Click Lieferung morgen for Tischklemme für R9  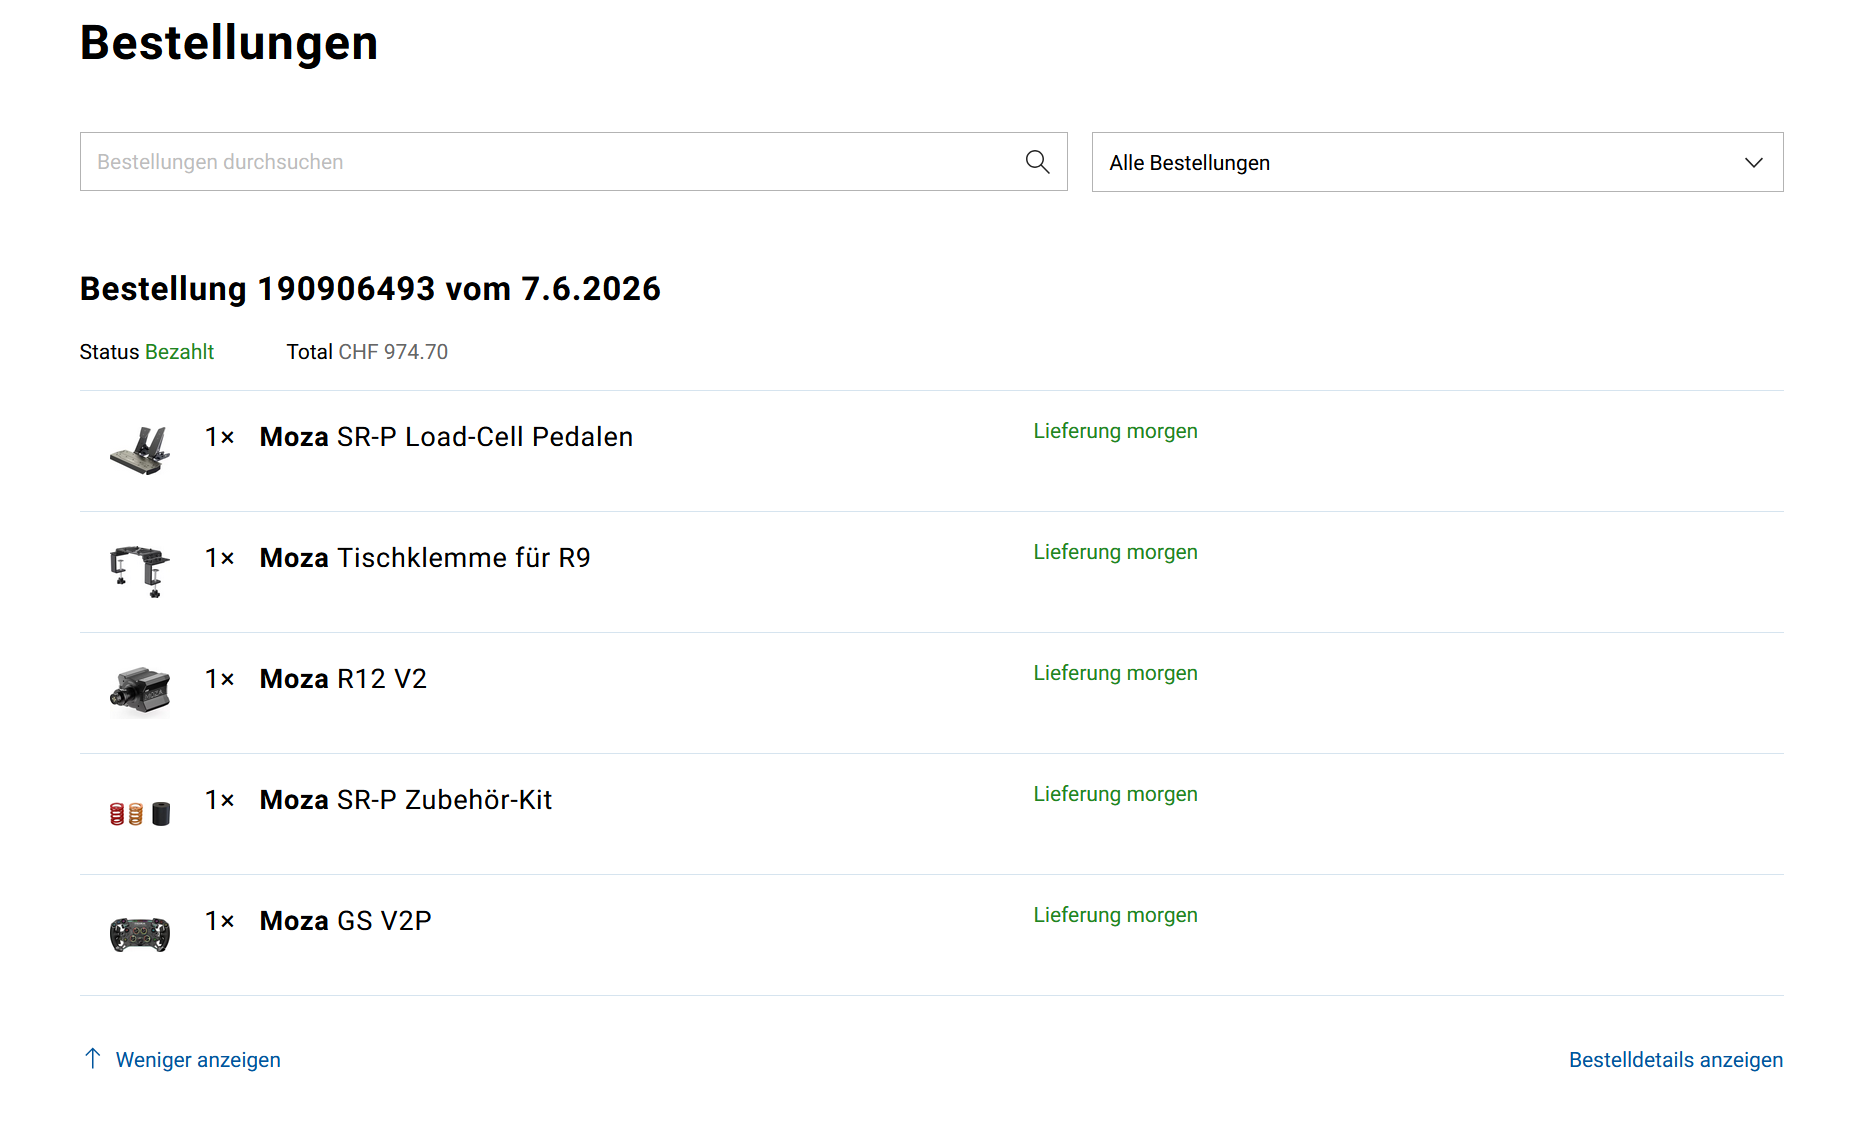[1115, 552]
